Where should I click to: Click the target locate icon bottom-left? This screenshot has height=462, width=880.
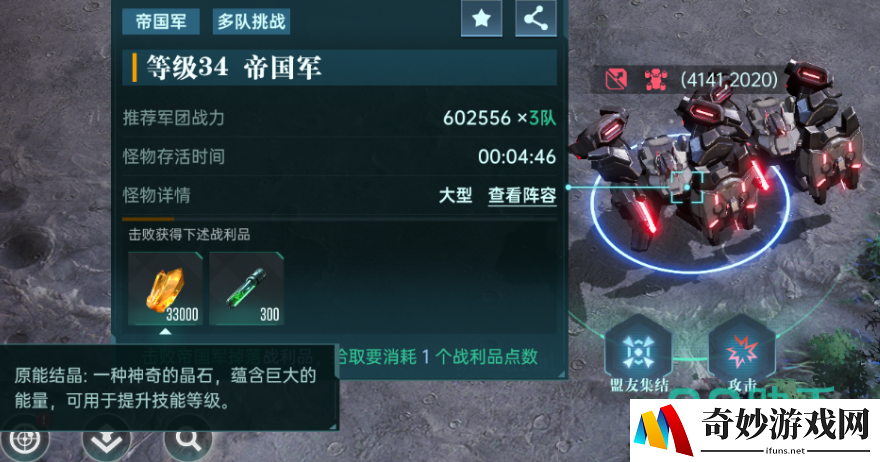coord(25,442)
